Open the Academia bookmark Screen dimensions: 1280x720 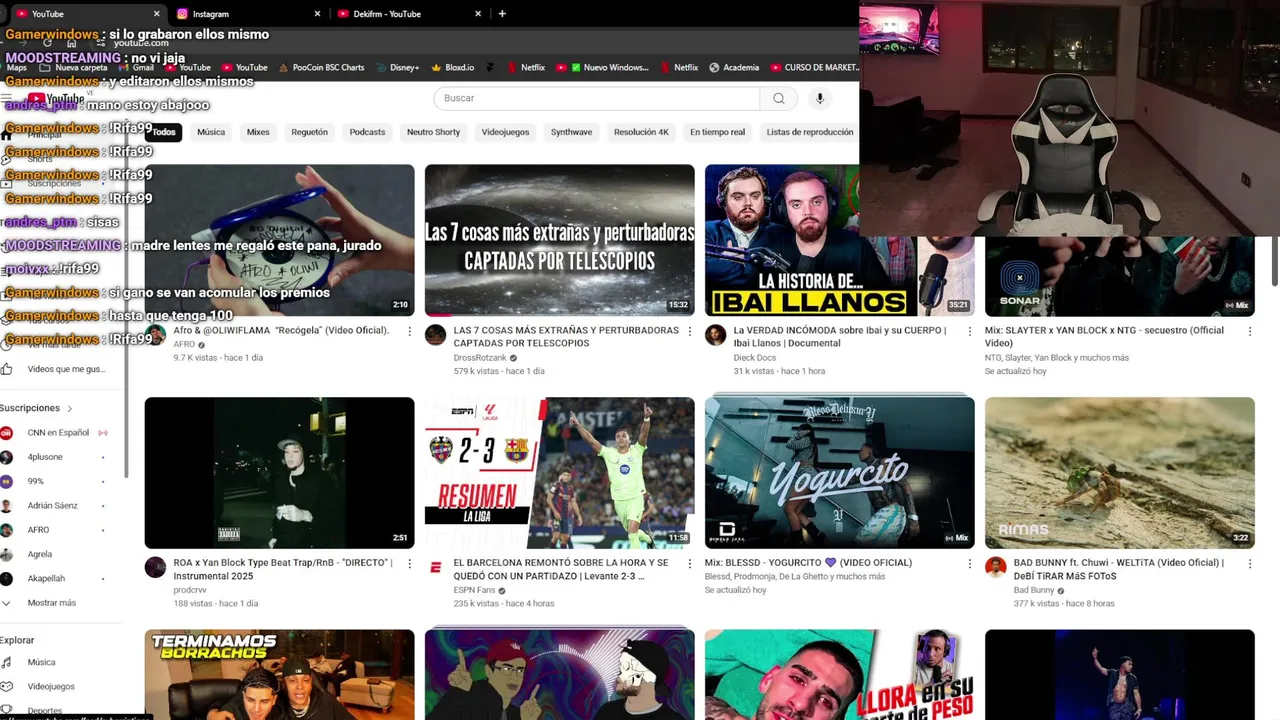pyautogui.click(x=734, y=68)
